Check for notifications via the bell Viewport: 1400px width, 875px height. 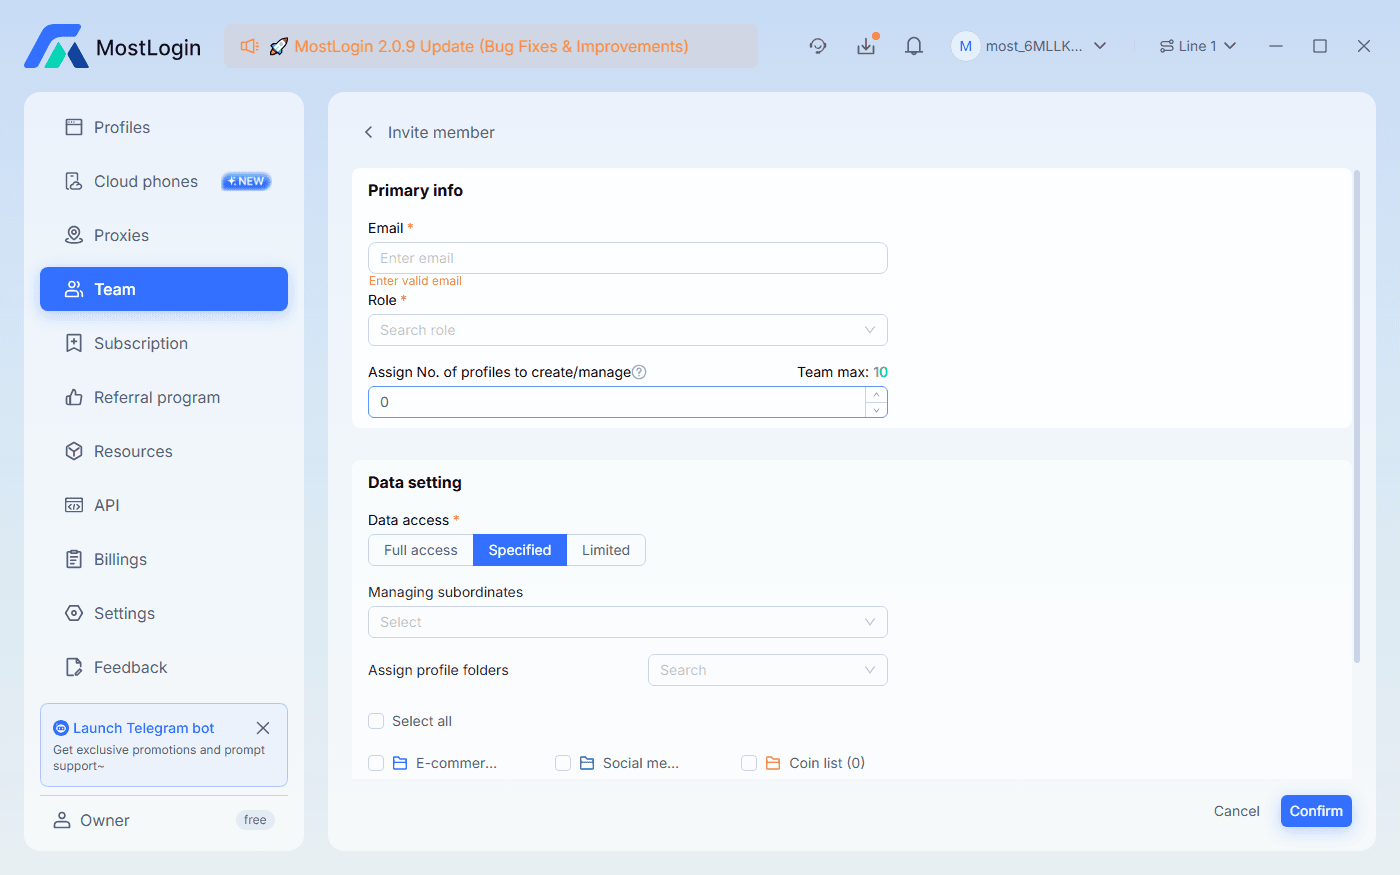pyautogui.click(x=913, y=45)
